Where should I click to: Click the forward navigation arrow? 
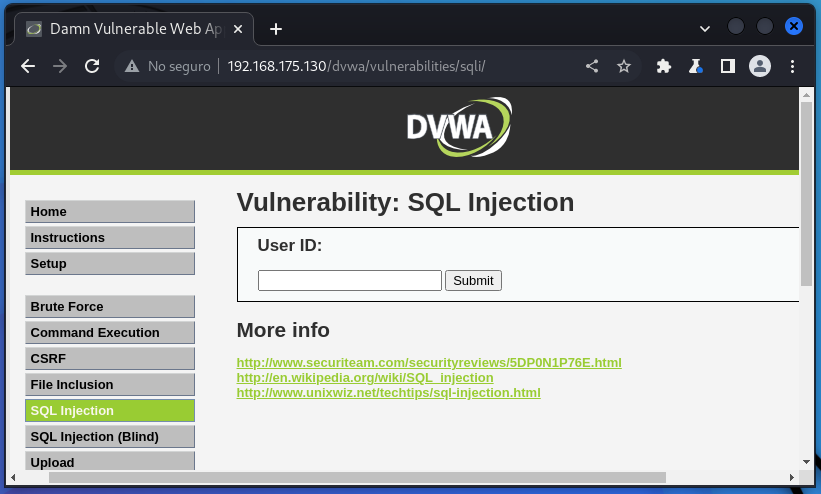(x=60, y=66)
